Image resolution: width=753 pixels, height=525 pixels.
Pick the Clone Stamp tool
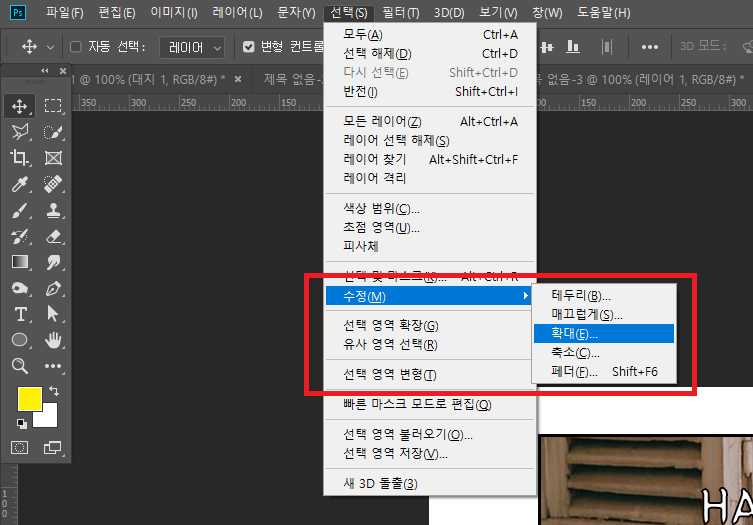[x=54, y=210]
